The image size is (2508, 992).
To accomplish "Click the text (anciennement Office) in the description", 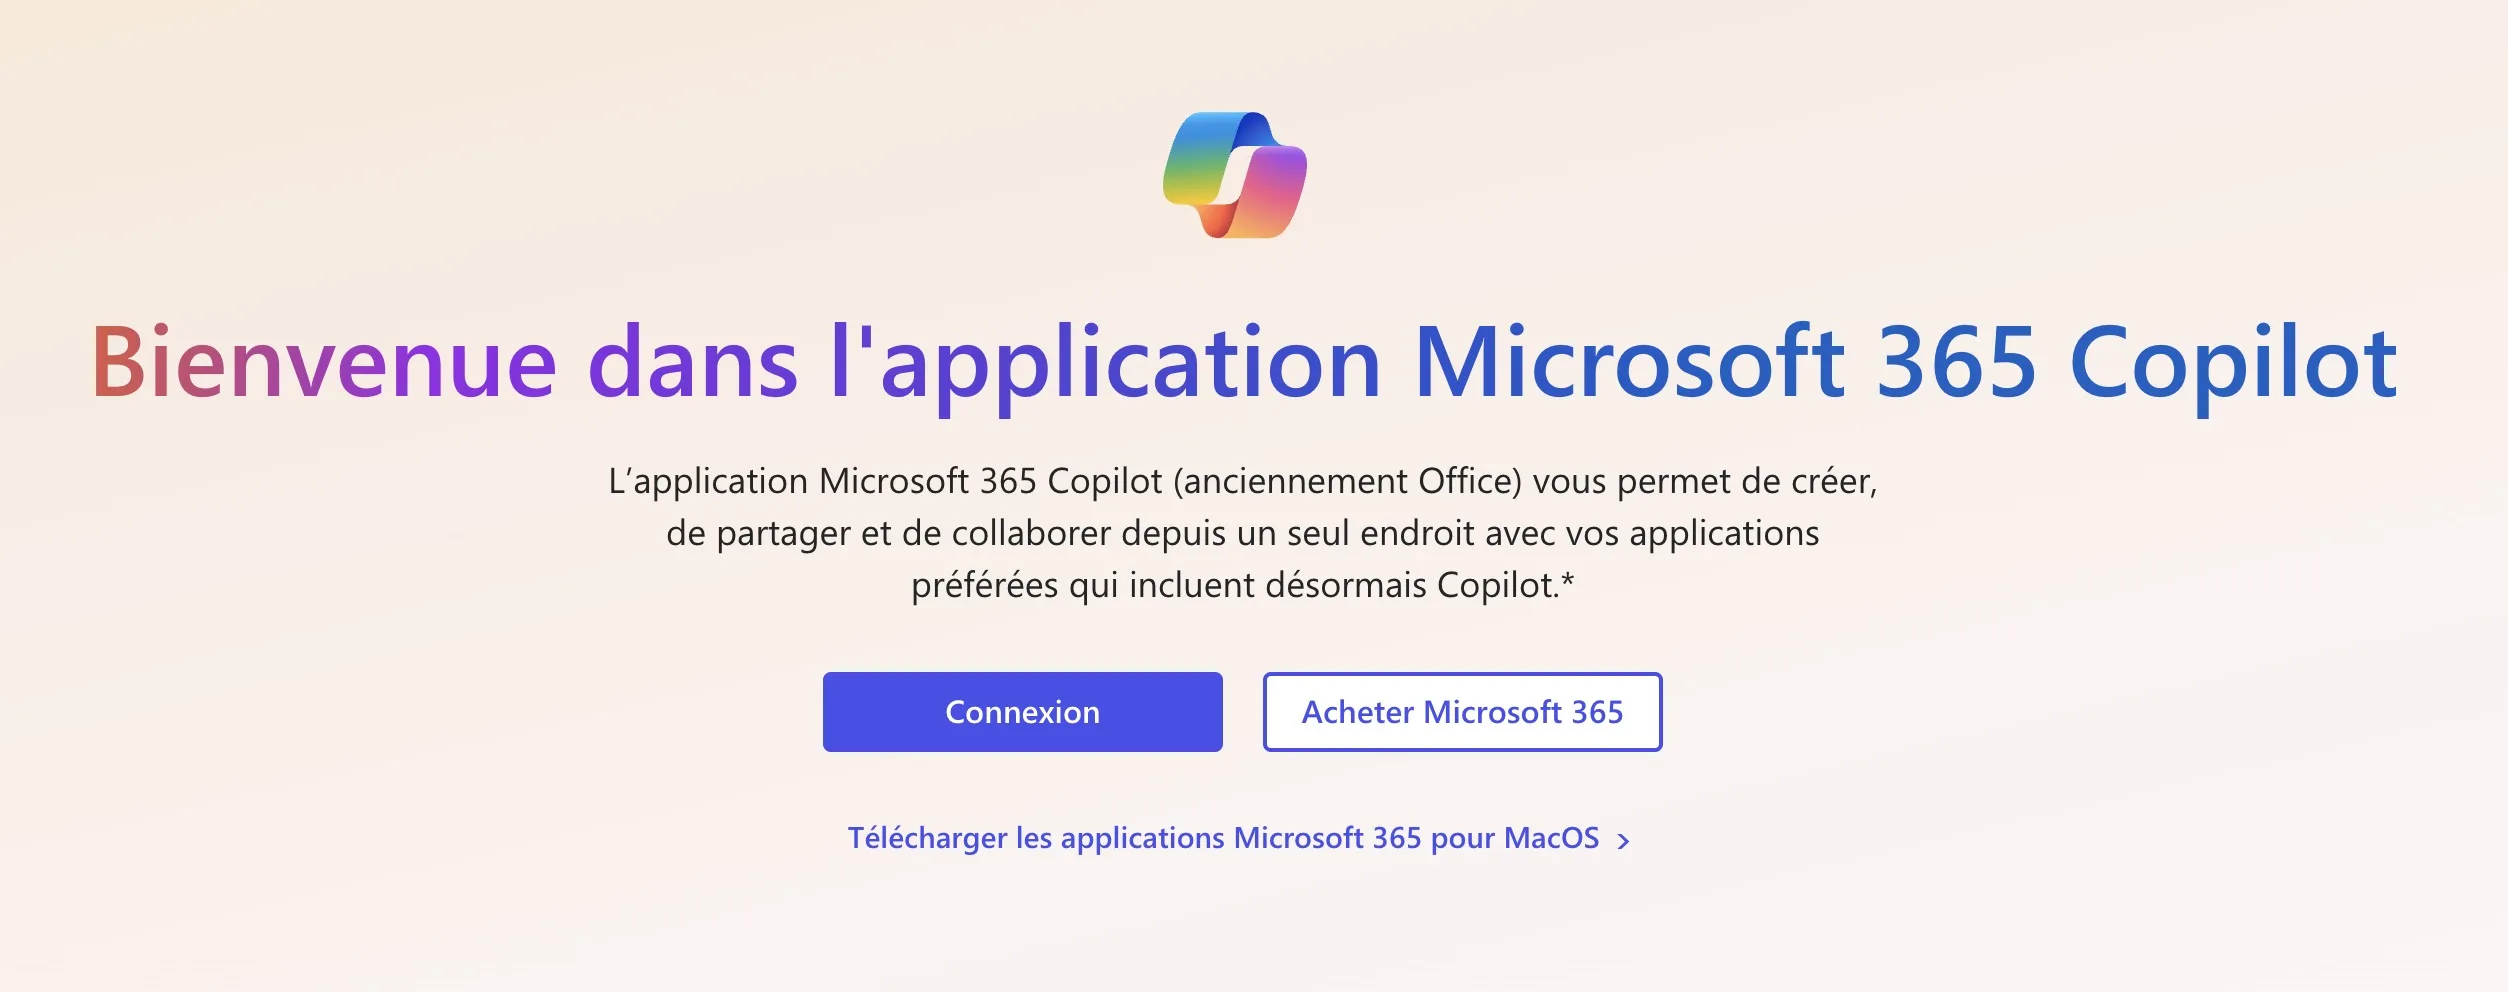I will 1347,482.
